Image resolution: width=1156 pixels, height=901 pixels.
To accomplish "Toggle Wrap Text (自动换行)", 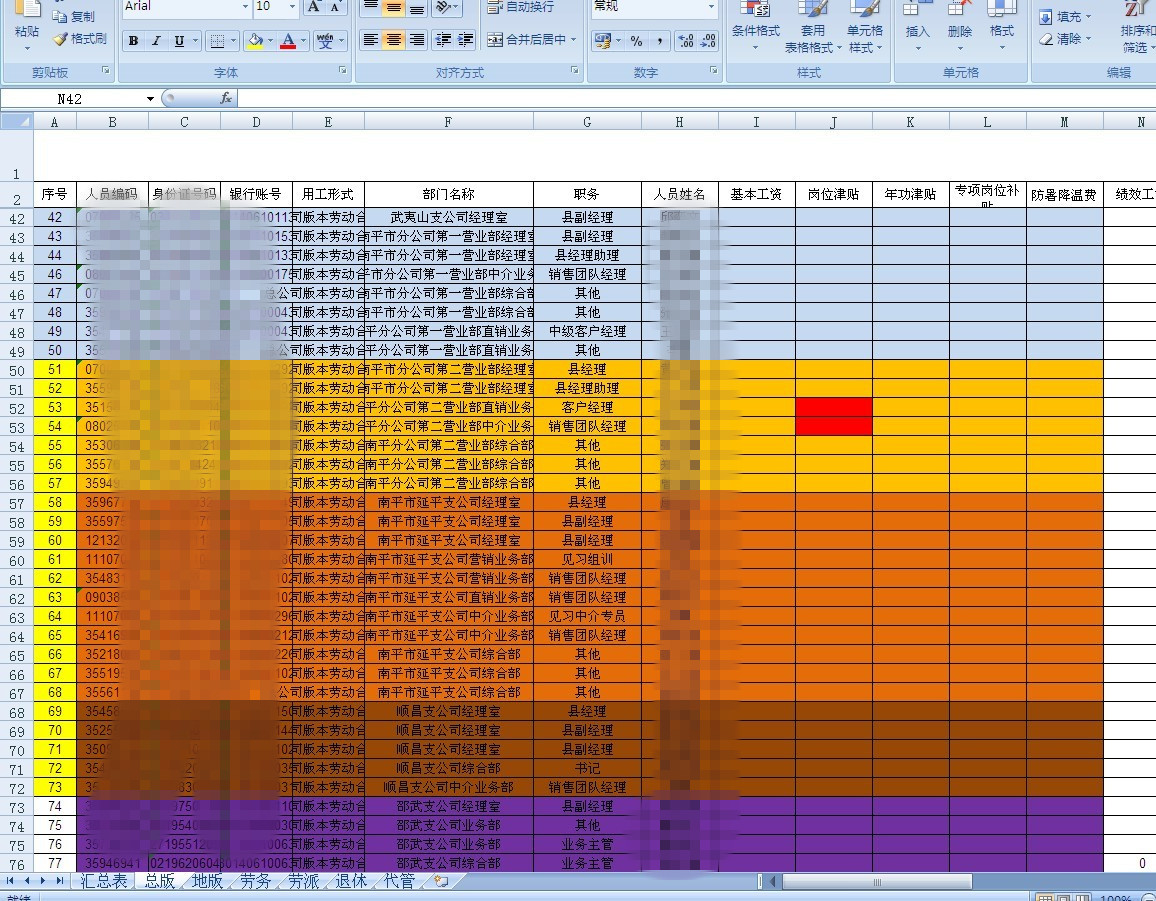I will click(x=521, y=7).
